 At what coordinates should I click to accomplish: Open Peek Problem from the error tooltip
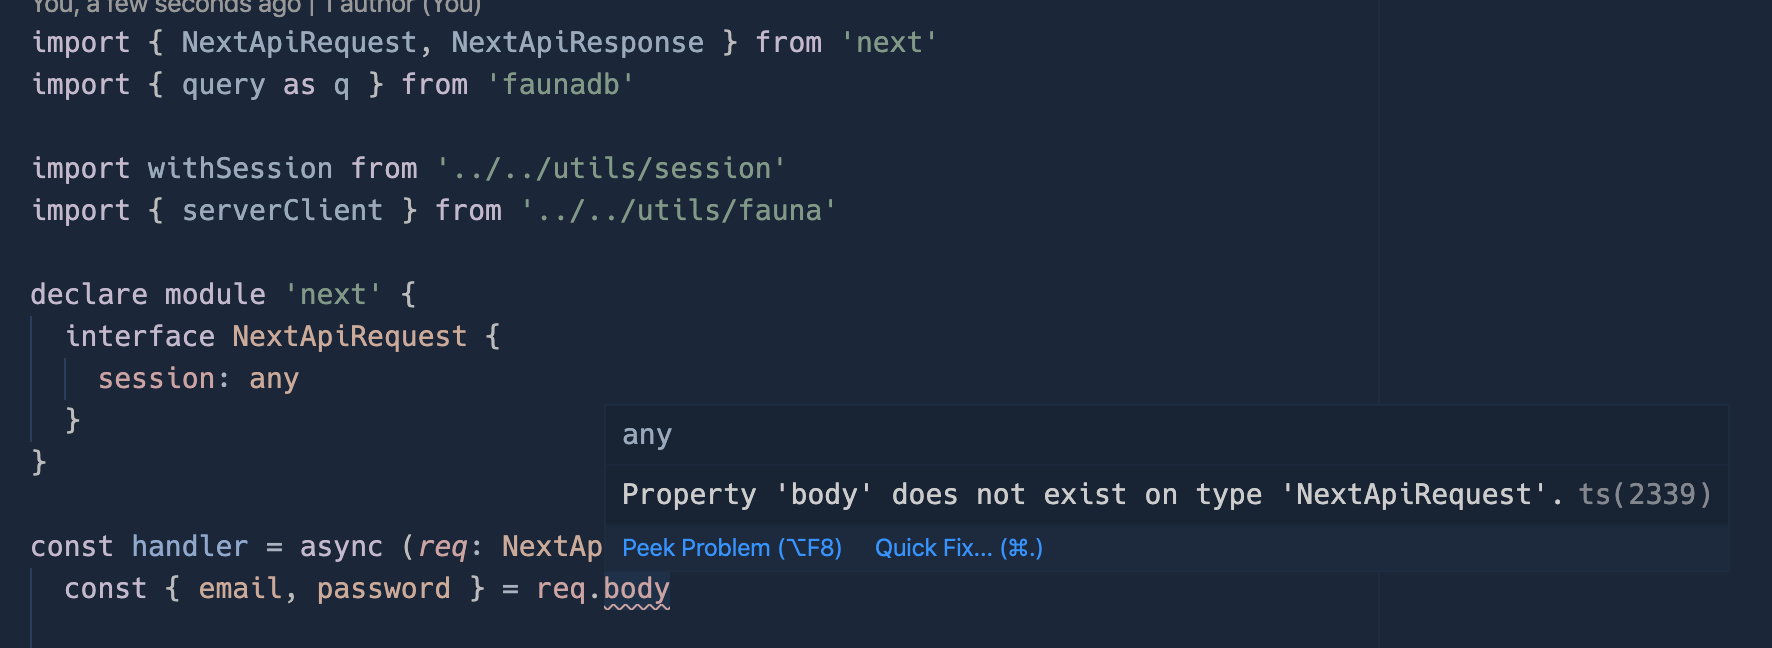(731, 548)
